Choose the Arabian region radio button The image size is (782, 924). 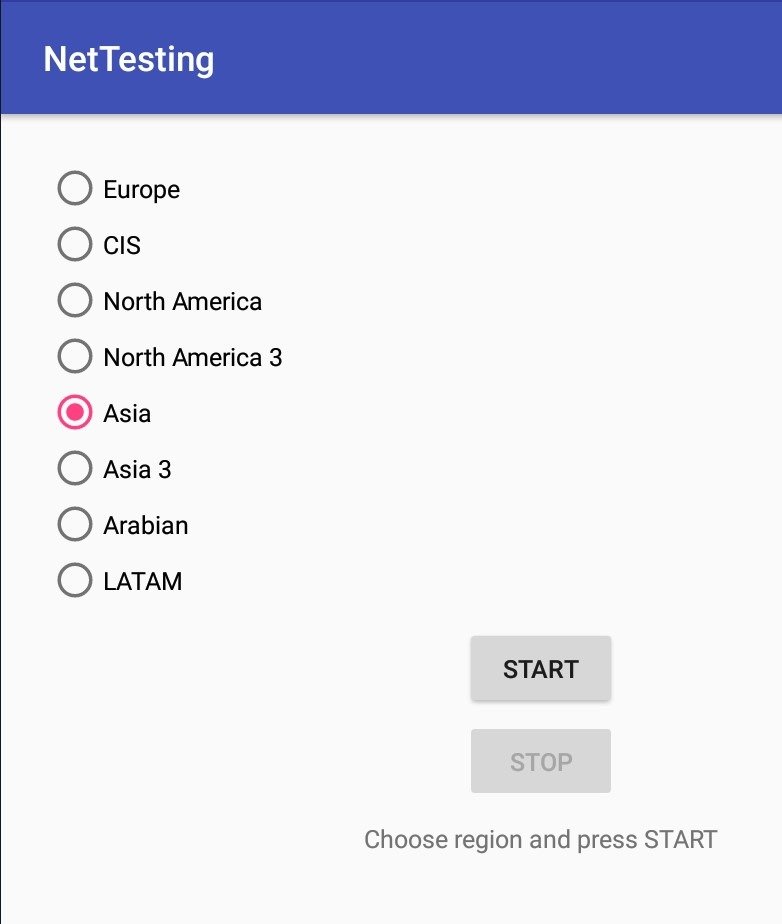75,524
